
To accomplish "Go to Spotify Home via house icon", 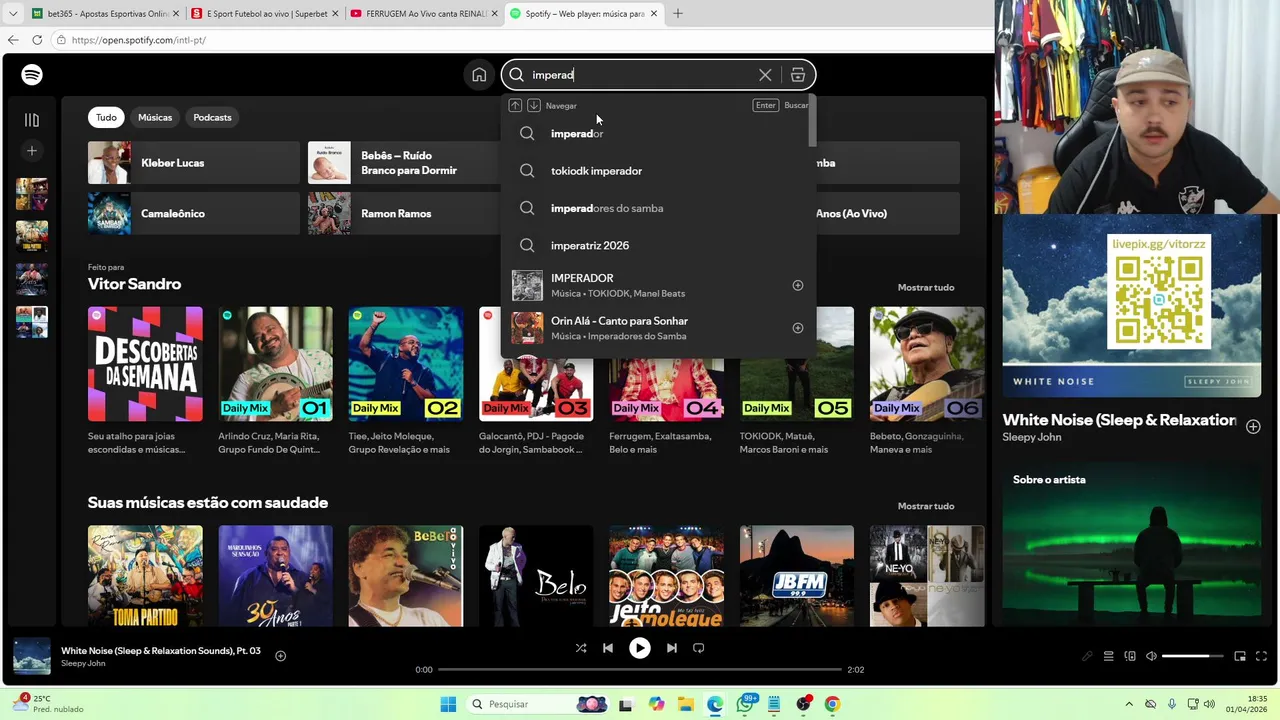I will 479,75.
